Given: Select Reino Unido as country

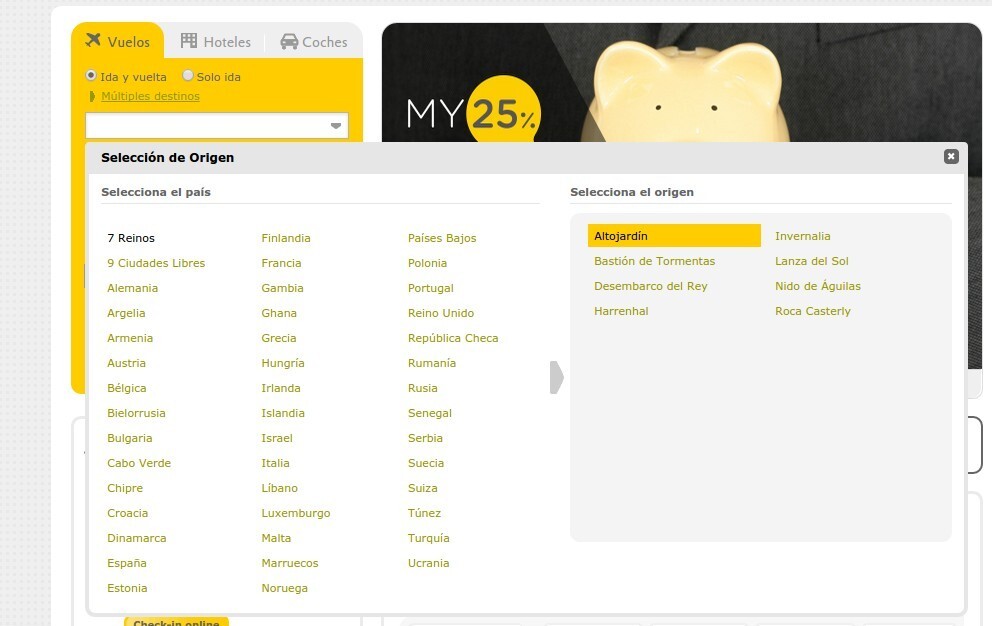Looking at the screenshot, I should (x=441, y=313).
